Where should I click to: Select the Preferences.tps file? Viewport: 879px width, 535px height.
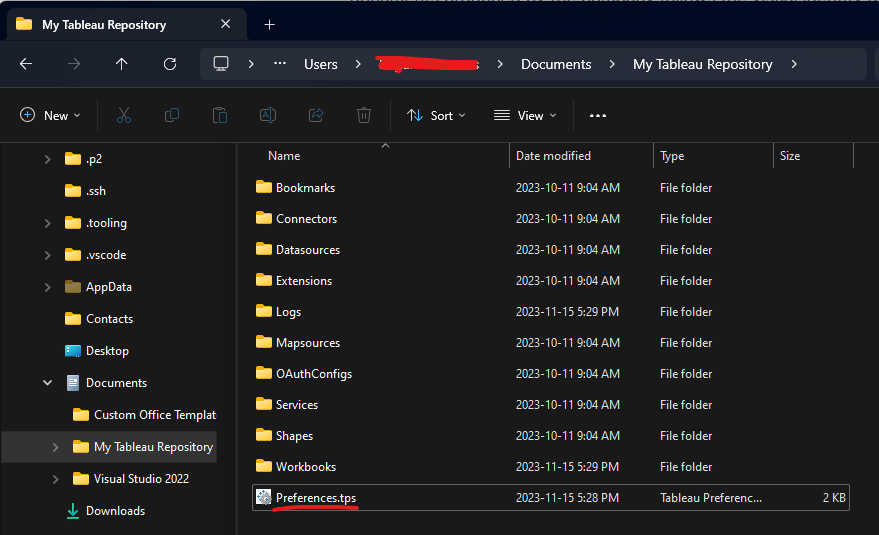coord(315,497)
